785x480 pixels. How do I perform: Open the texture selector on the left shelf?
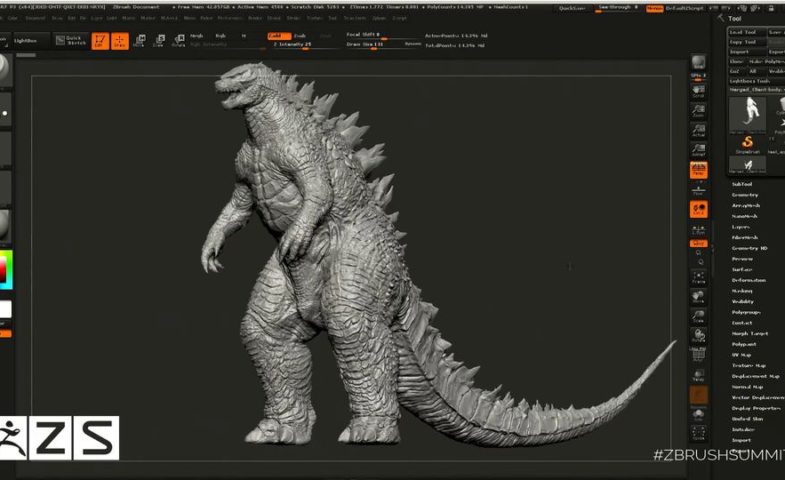pos(5,188)
